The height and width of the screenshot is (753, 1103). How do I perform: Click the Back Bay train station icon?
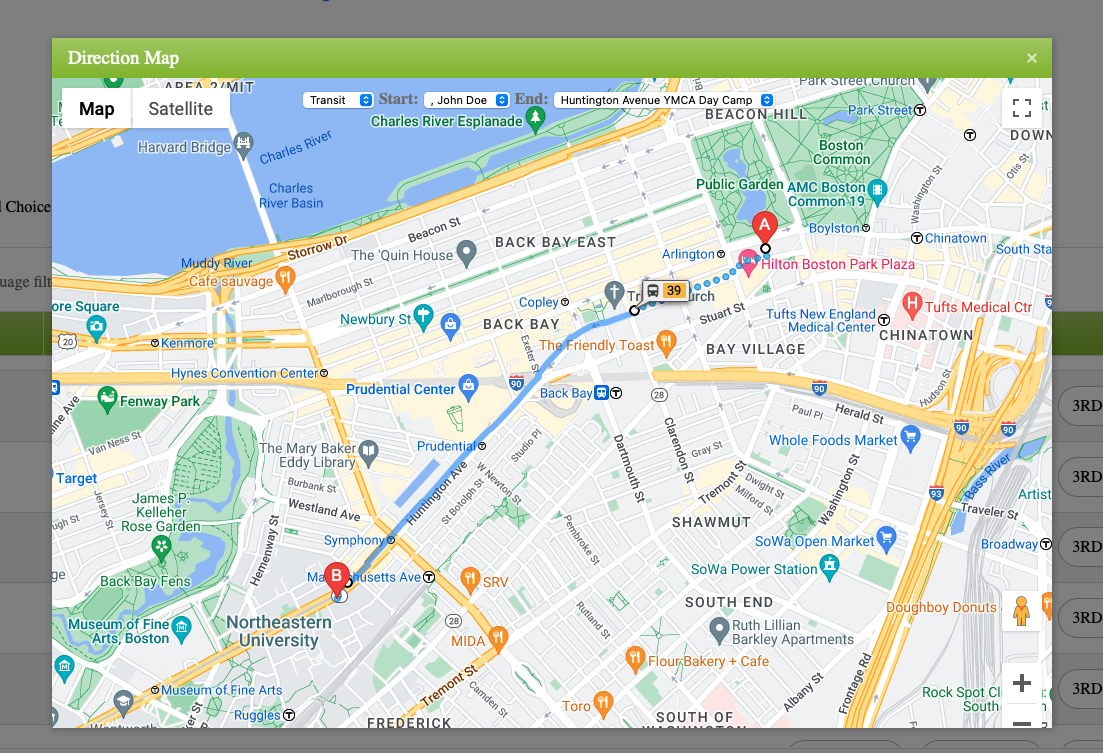(x=601, y=393)
